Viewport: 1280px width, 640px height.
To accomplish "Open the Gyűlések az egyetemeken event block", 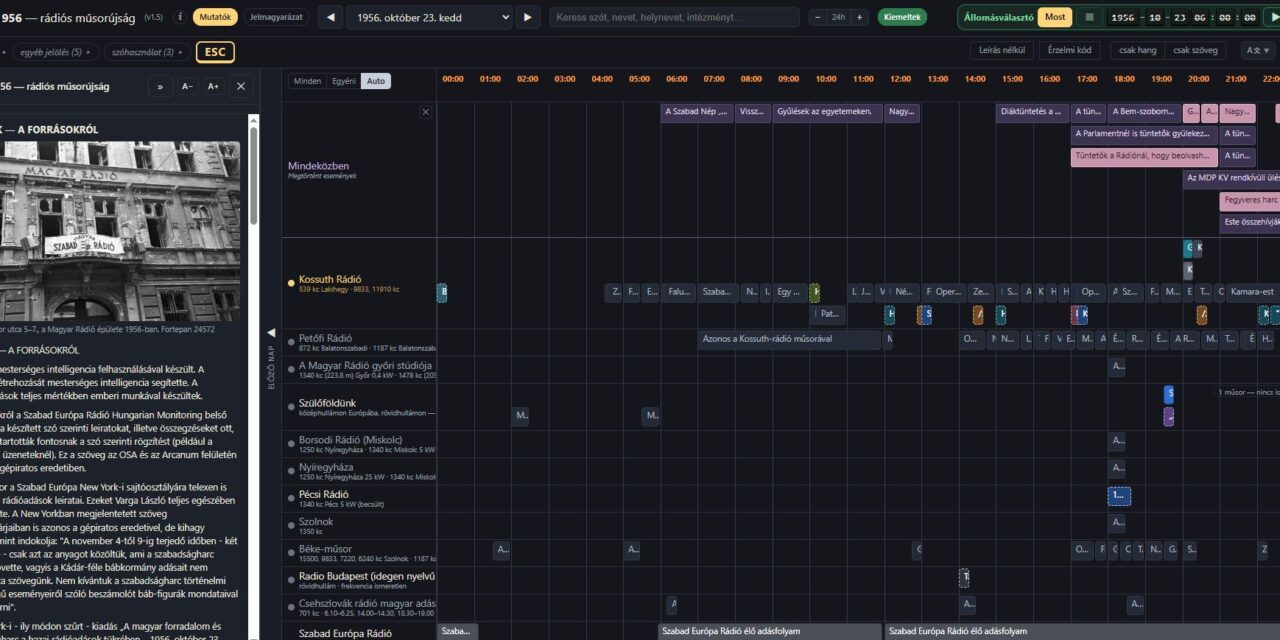I will [x=826, y=112].
